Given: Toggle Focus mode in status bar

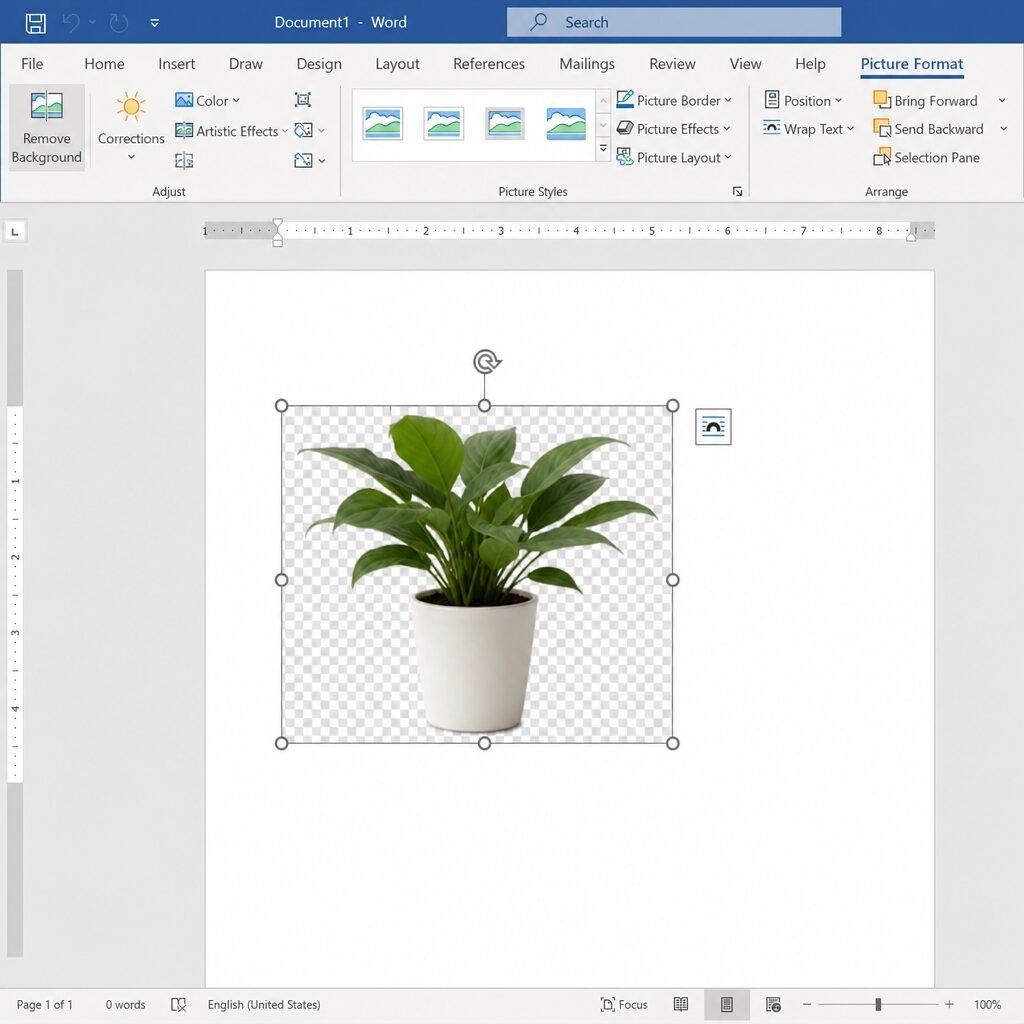Looking at the screenshot, I should (x=624, y=1004).
